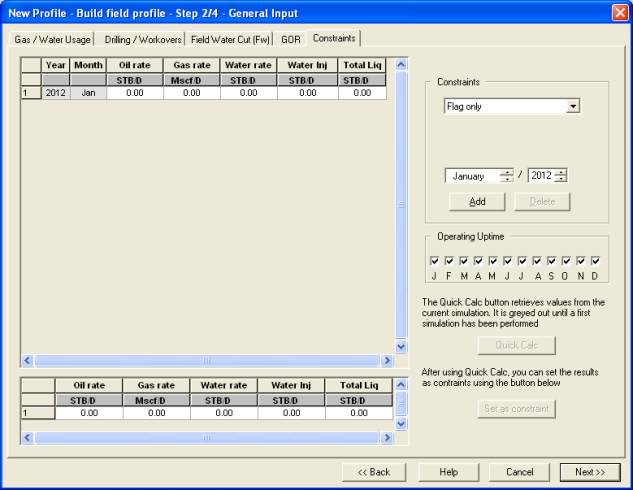
Task: Open the GOR tab
Action: 291,39
